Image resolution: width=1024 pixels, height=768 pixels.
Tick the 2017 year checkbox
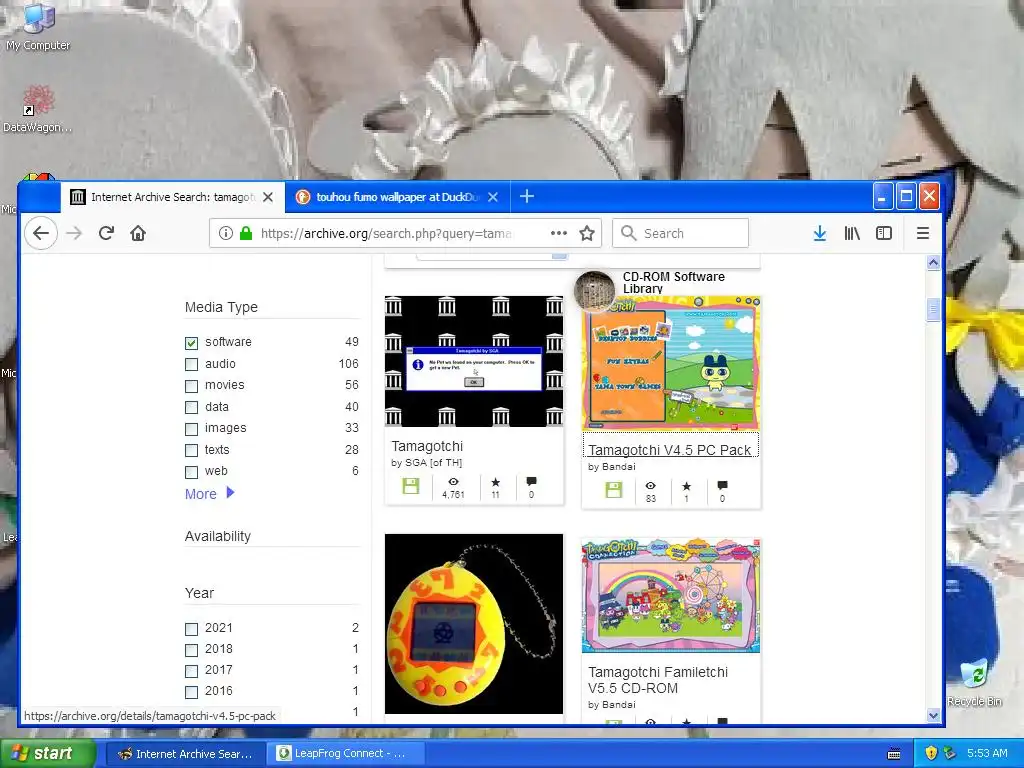point(191,671)
